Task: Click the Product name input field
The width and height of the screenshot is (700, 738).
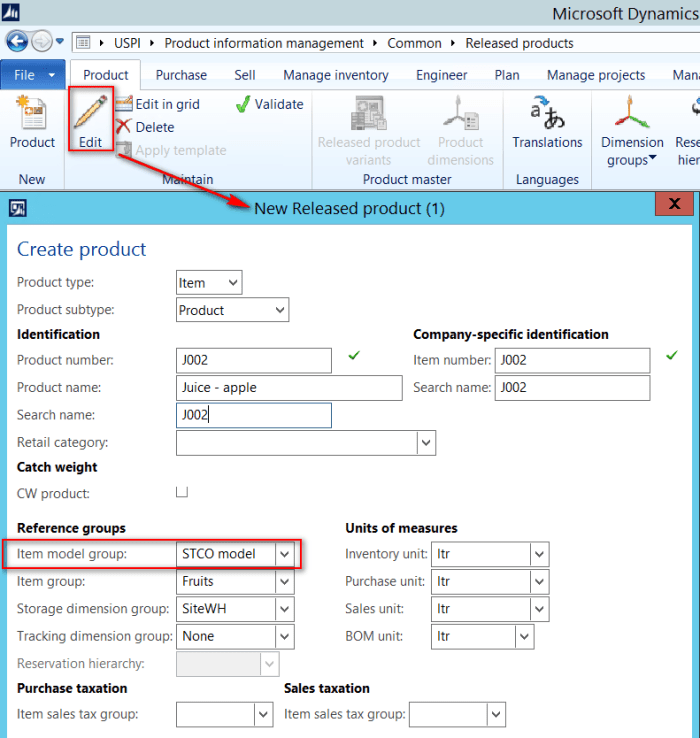Action: [x=288, y=388]
